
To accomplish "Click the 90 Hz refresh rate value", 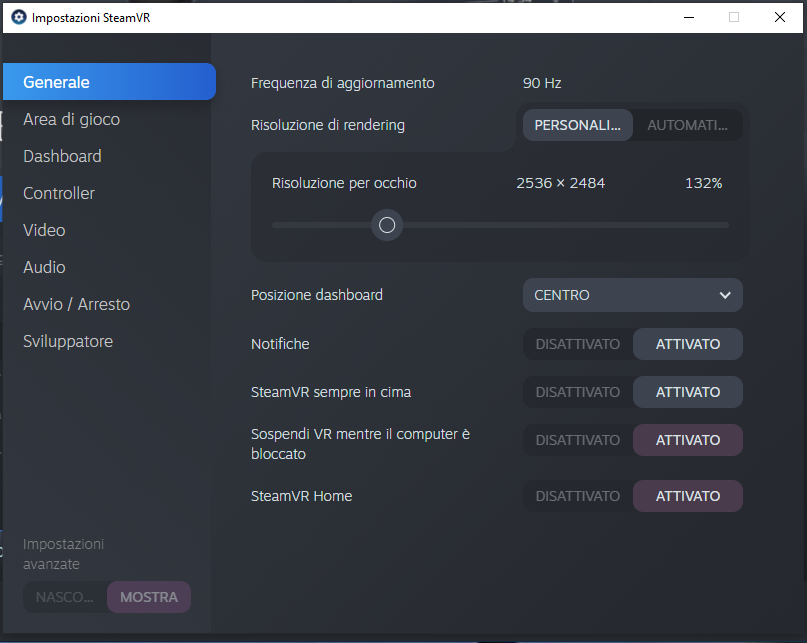I will [542, 83].
